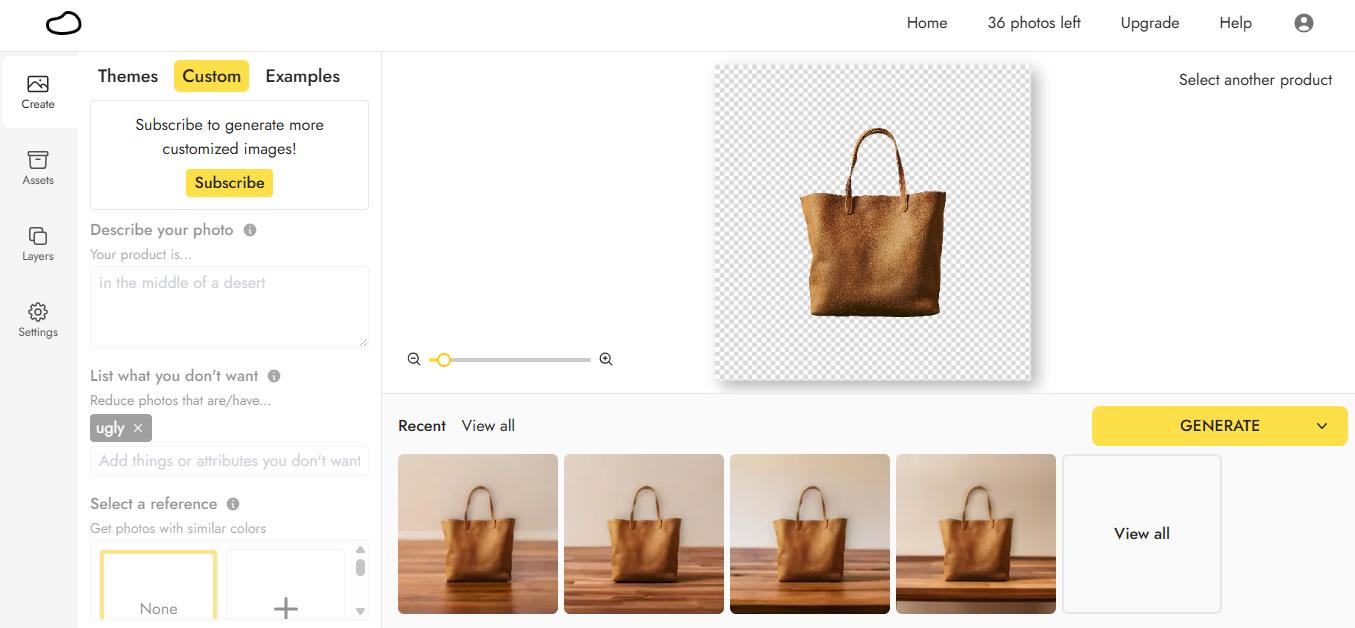Image resolution: width=1355 pixels, height=628 pixels.
Task: Click the 'Add things or attributes' input field
Action: [x=229, y=461]
